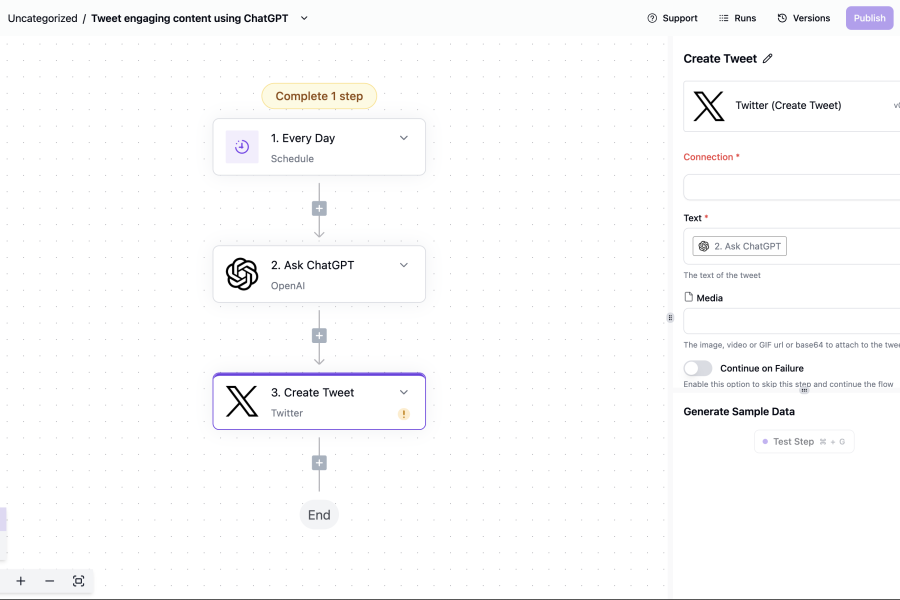The height and width of the screenshot is (600, 900).
Task: Add a step after Ask ChatGPT with plus icon
Action: [x=319, y=336]
